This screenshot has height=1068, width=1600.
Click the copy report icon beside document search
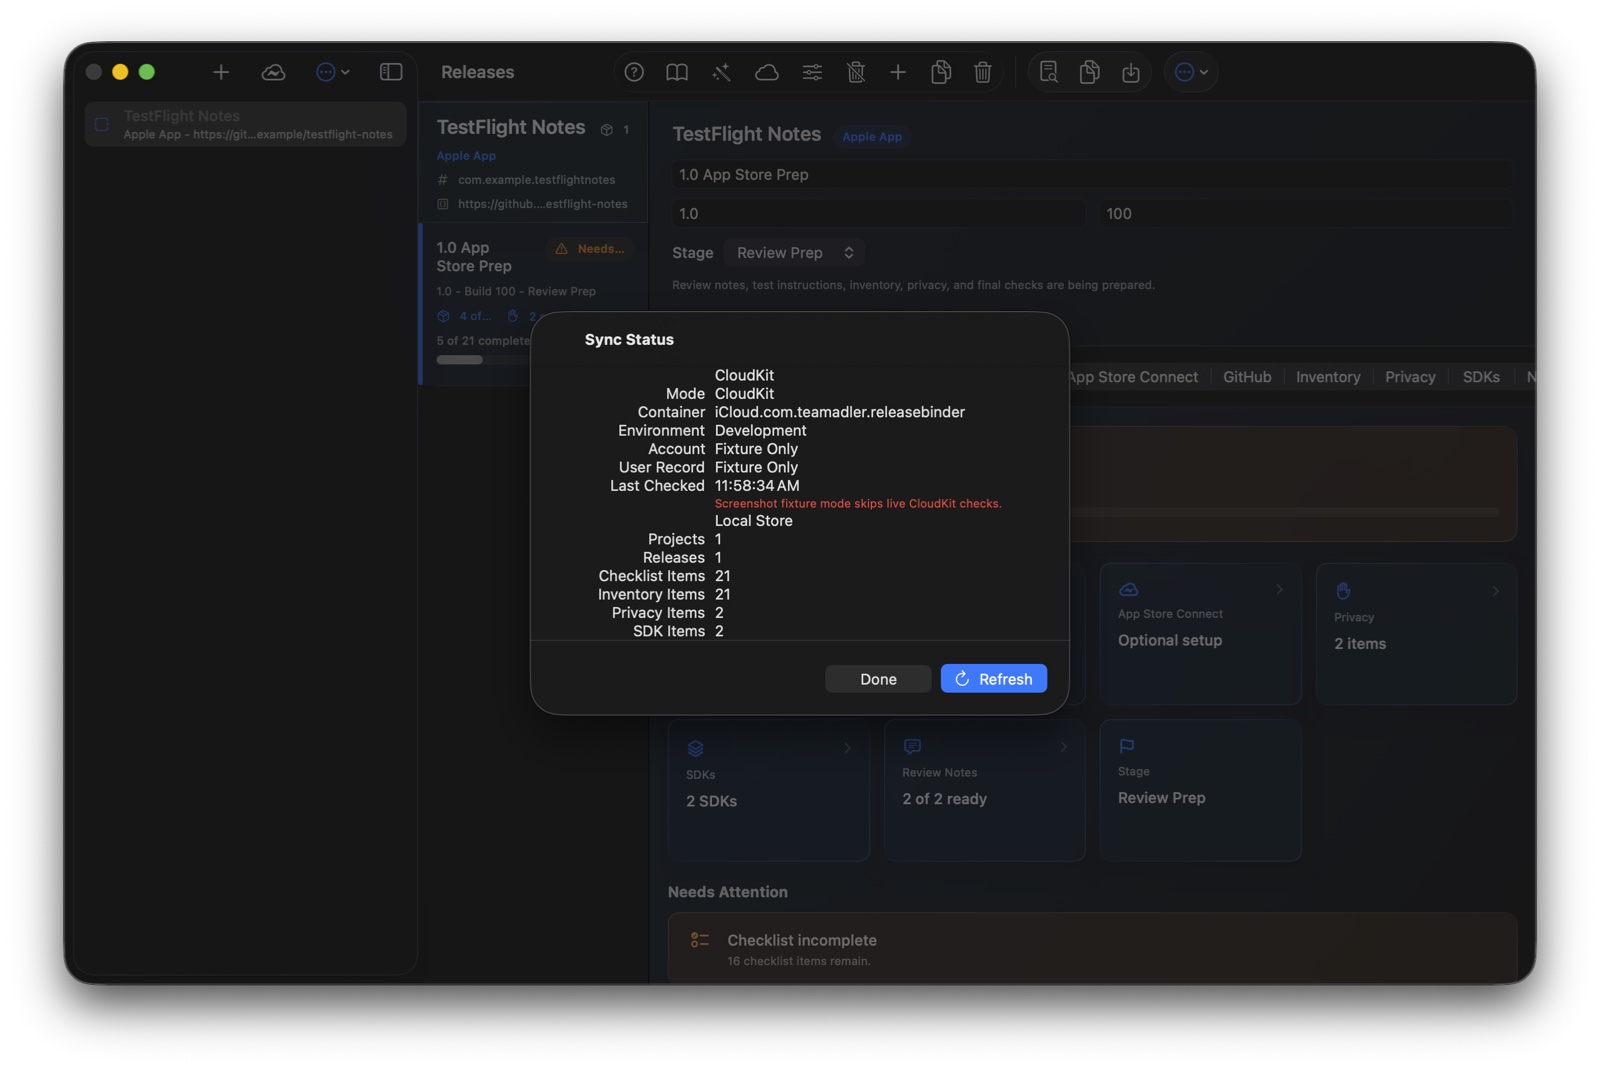(1090, 72)
